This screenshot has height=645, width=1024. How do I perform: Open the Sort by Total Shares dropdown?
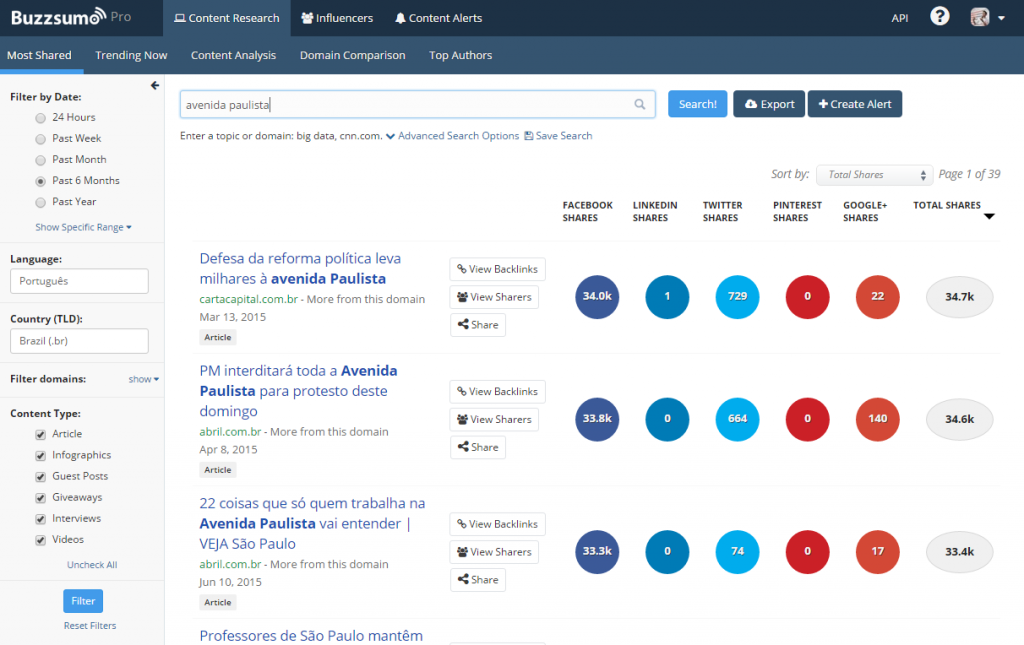(x=874, y=175)
